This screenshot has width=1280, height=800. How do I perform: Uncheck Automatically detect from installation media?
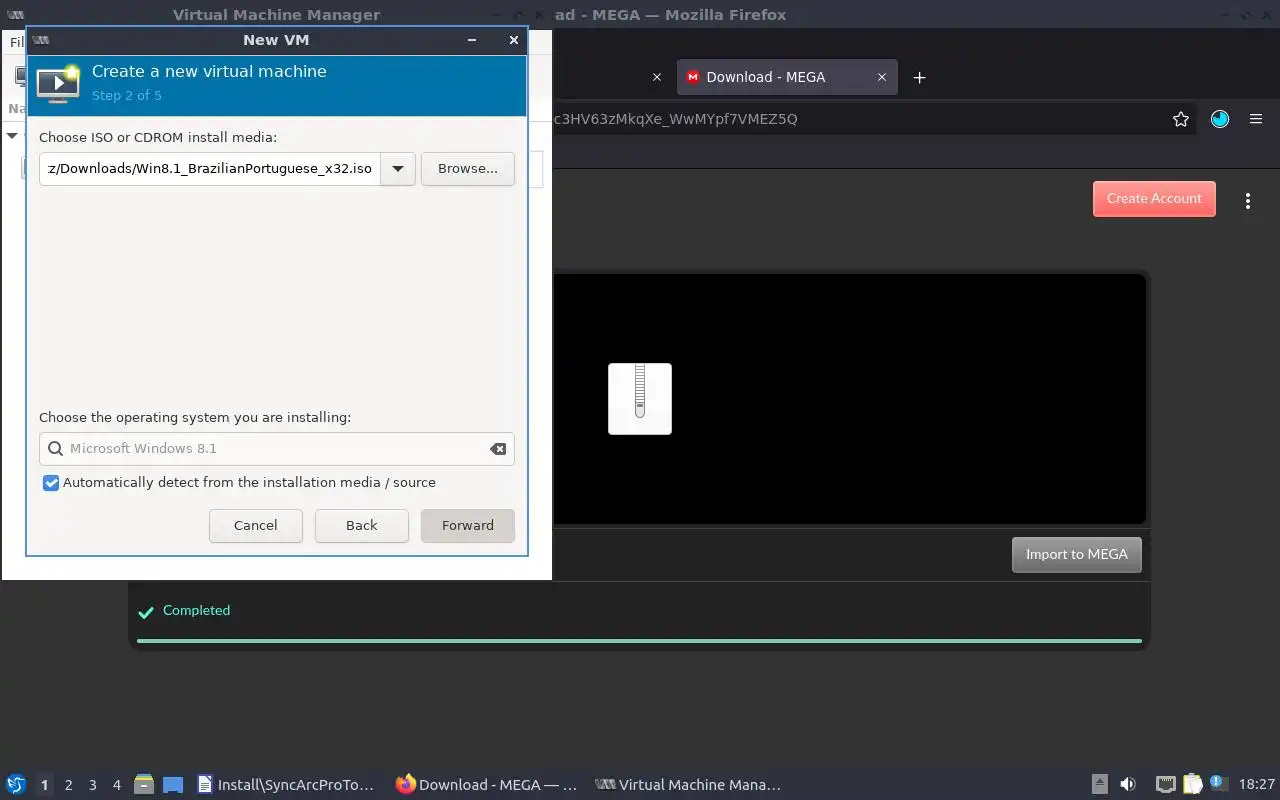[x=51, y=483]
